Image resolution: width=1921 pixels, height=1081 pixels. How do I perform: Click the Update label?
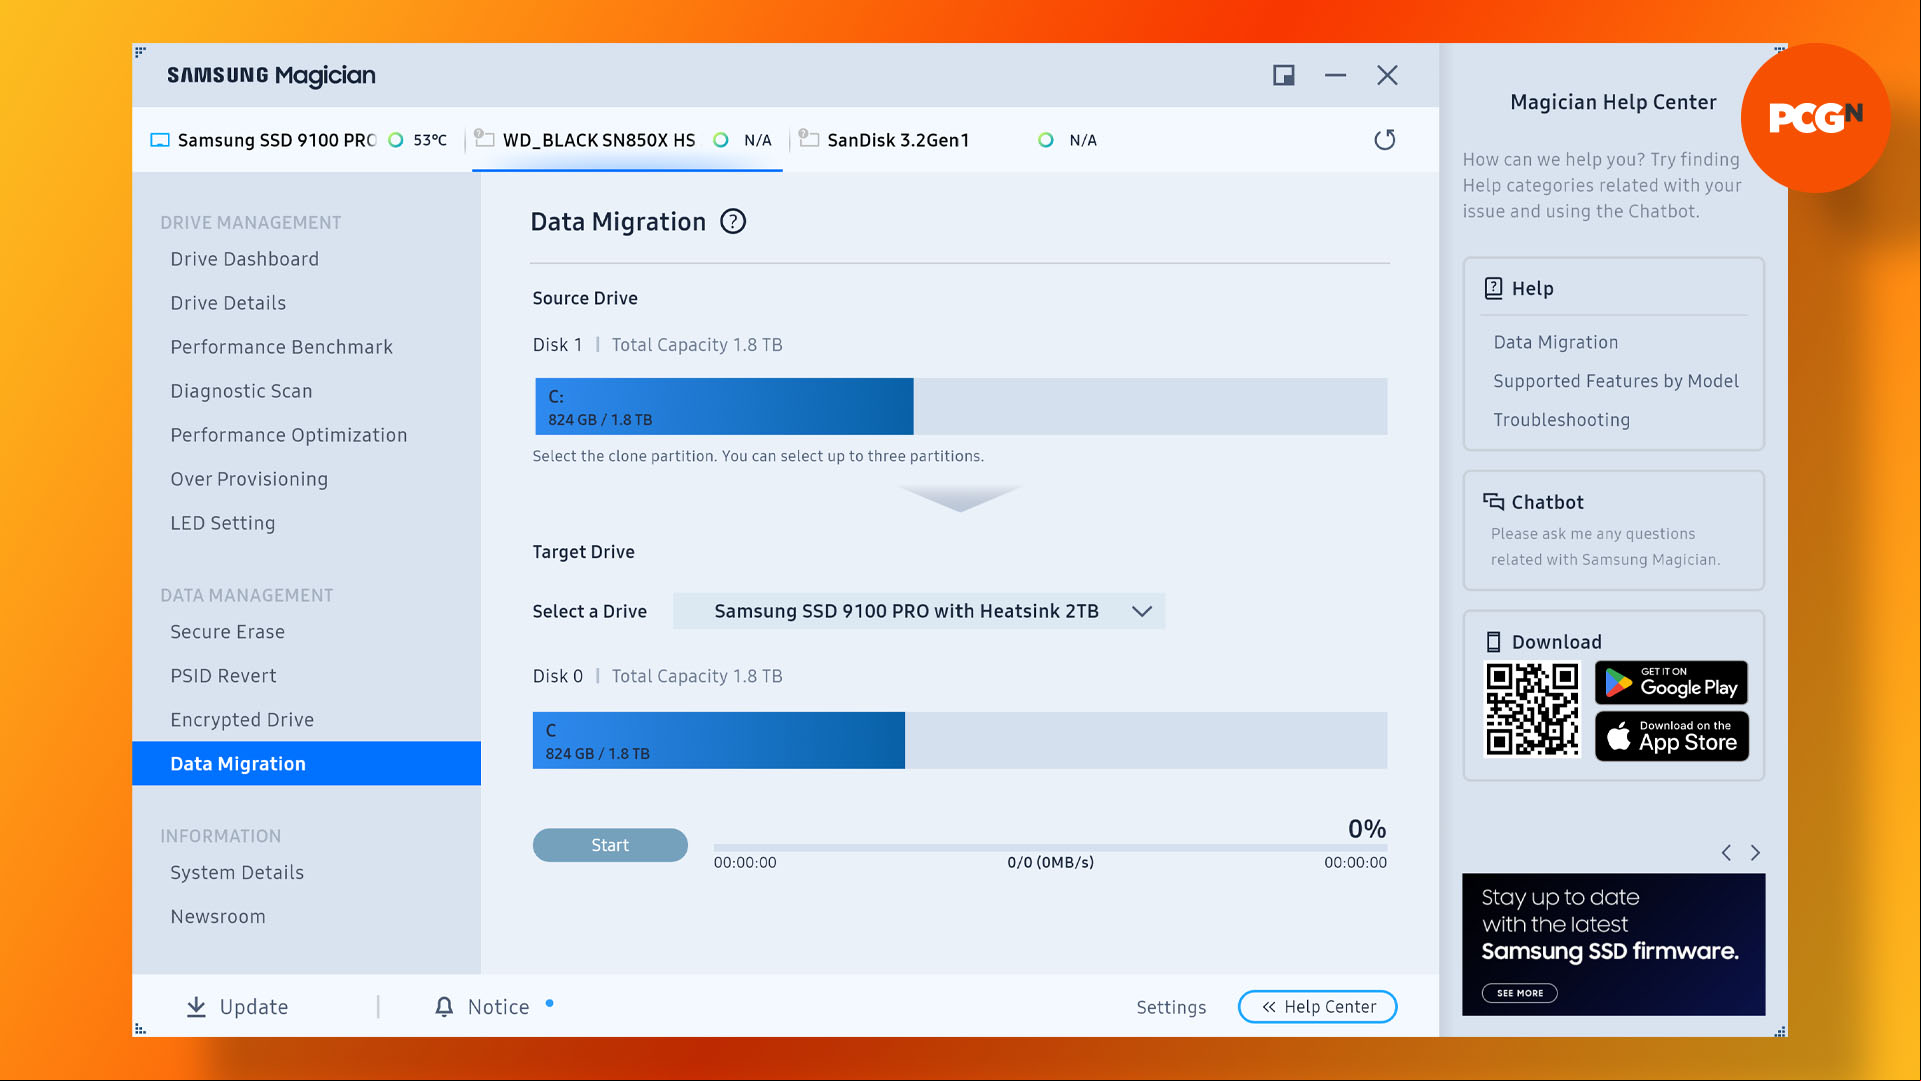(254, 1007)
